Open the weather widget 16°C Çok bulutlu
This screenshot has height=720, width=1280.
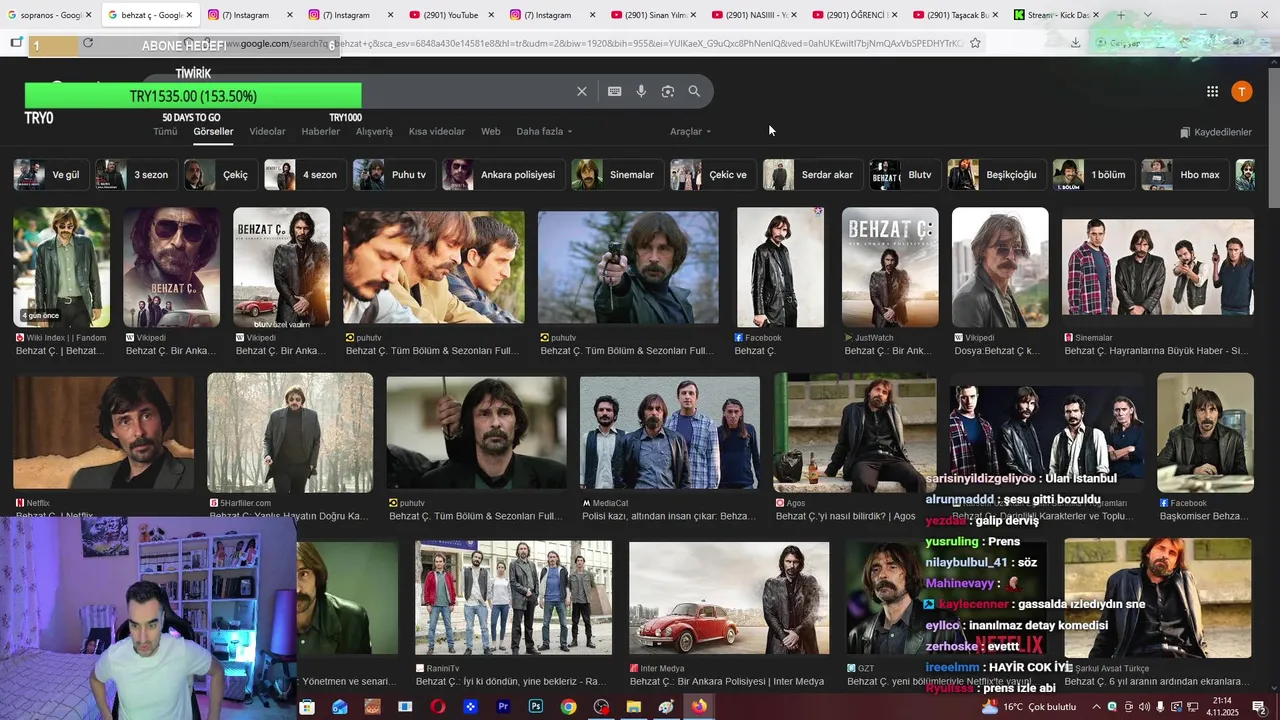click(x=1029, y=707)
